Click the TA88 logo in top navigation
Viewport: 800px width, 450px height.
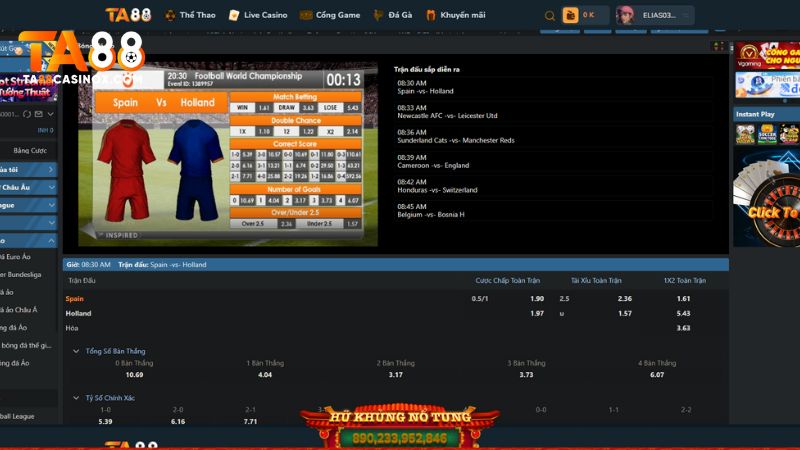tap(128, 15)
